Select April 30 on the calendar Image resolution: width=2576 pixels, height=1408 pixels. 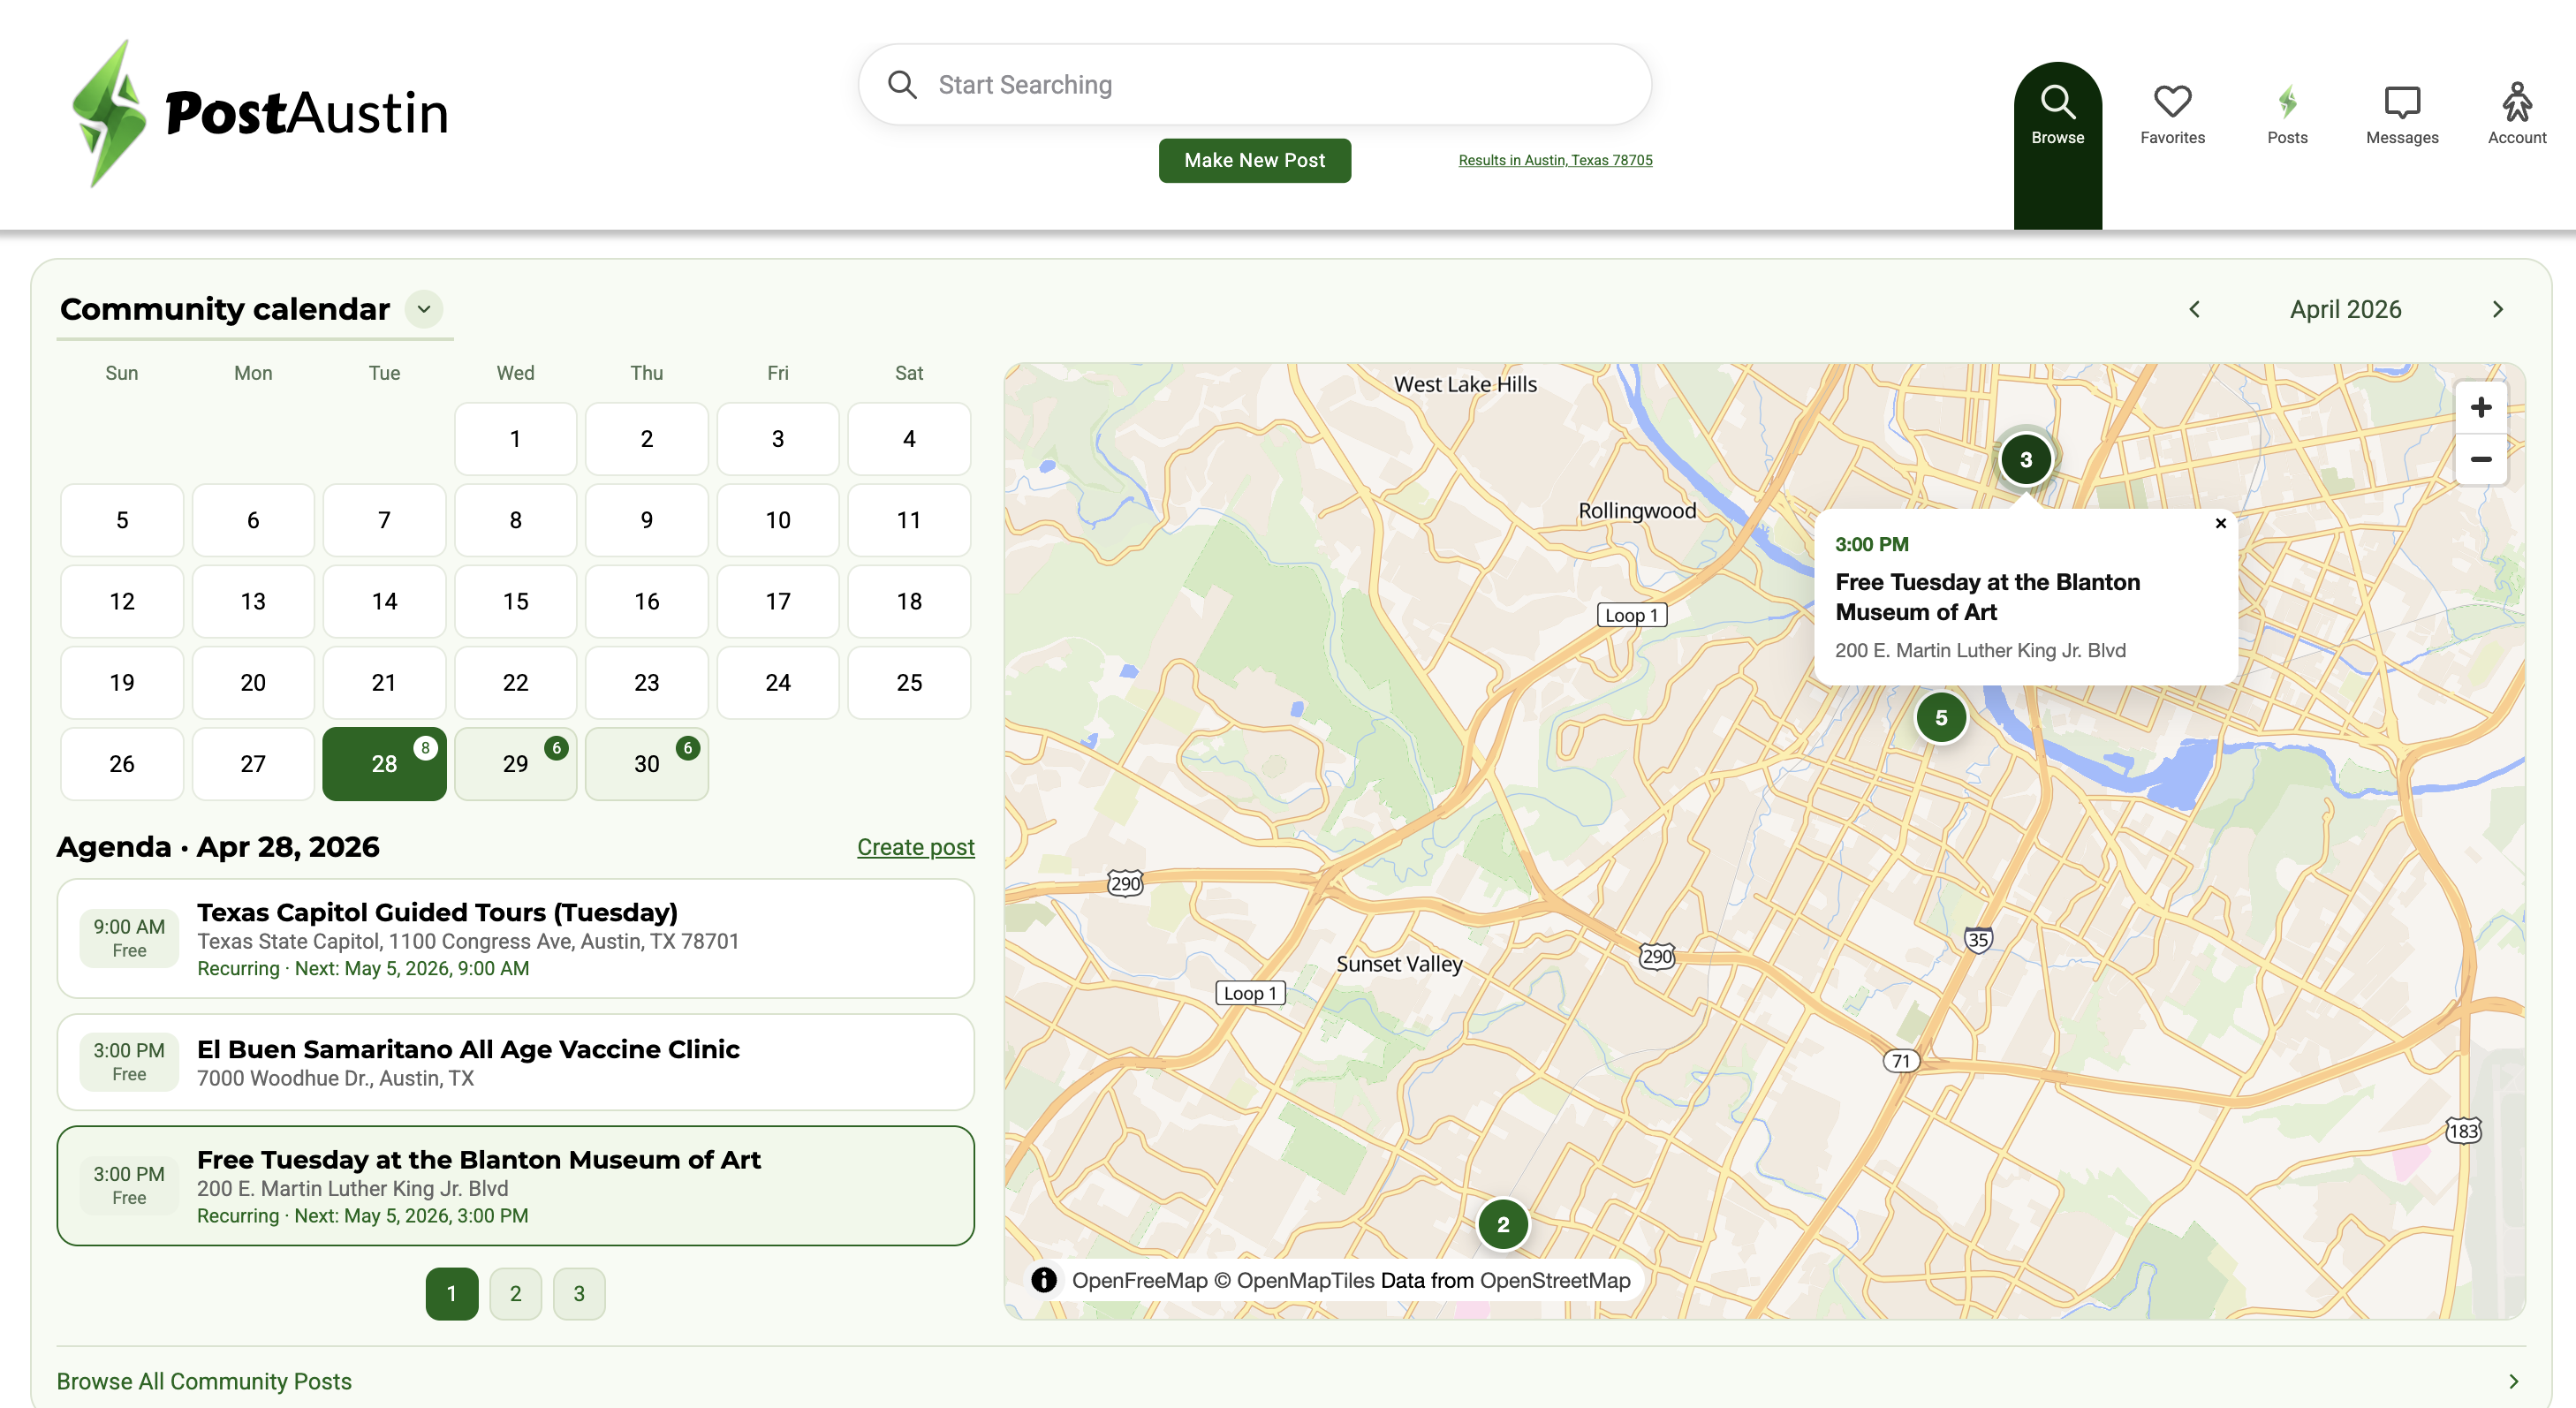(x=646, y=764)
